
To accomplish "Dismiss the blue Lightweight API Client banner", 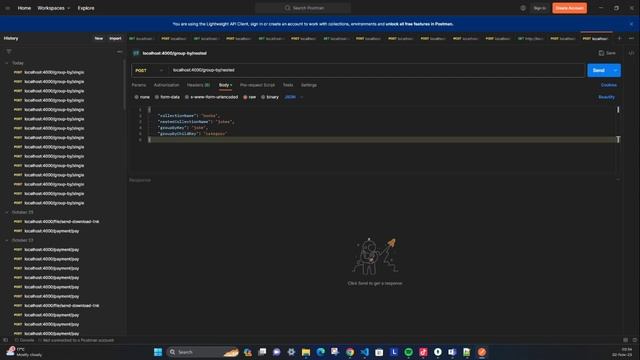I will pos(631,24).
